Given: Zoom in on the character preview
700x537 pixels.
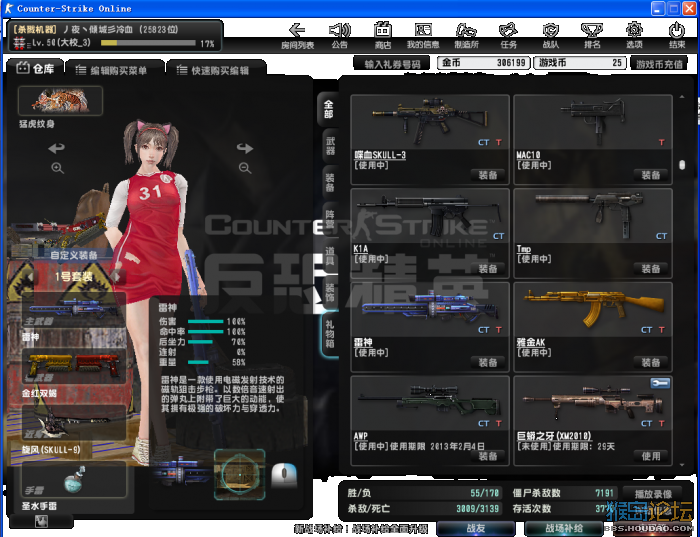Looking at the screenshot, I should tap(58, 168).
